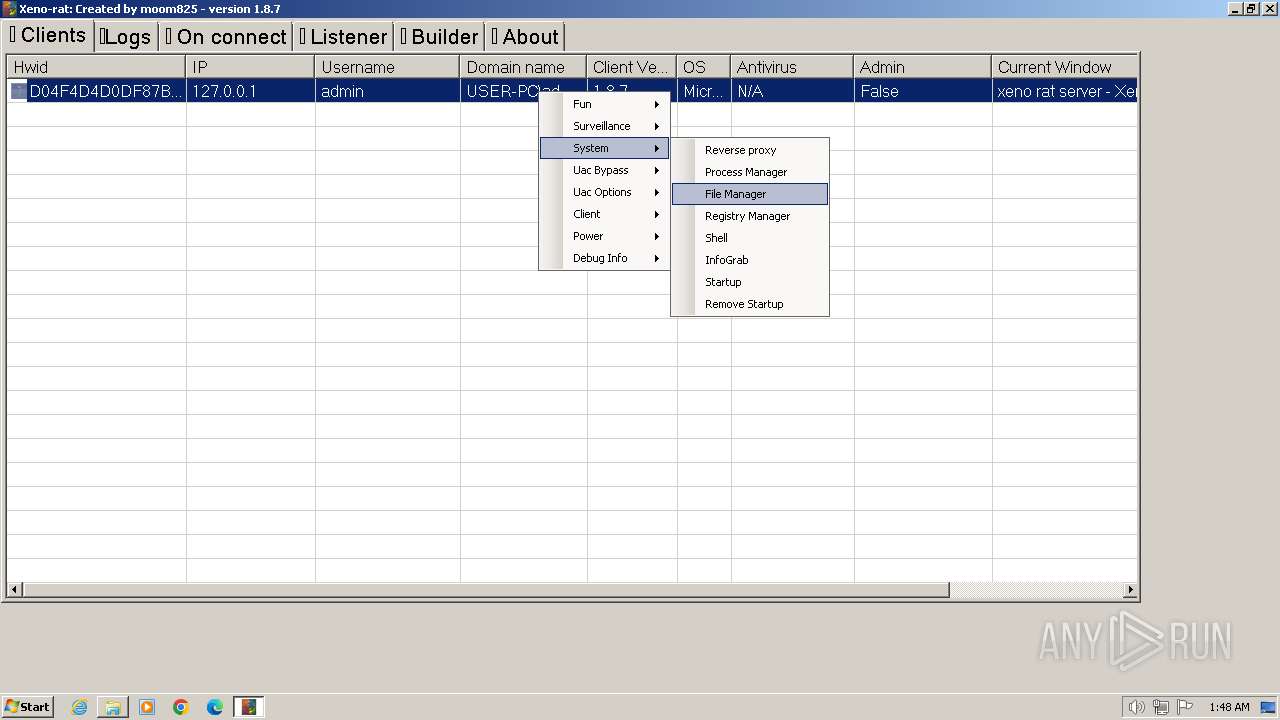Open the File Manager menu entry
Screen dimensions: 1280x720
coord(750,194)
